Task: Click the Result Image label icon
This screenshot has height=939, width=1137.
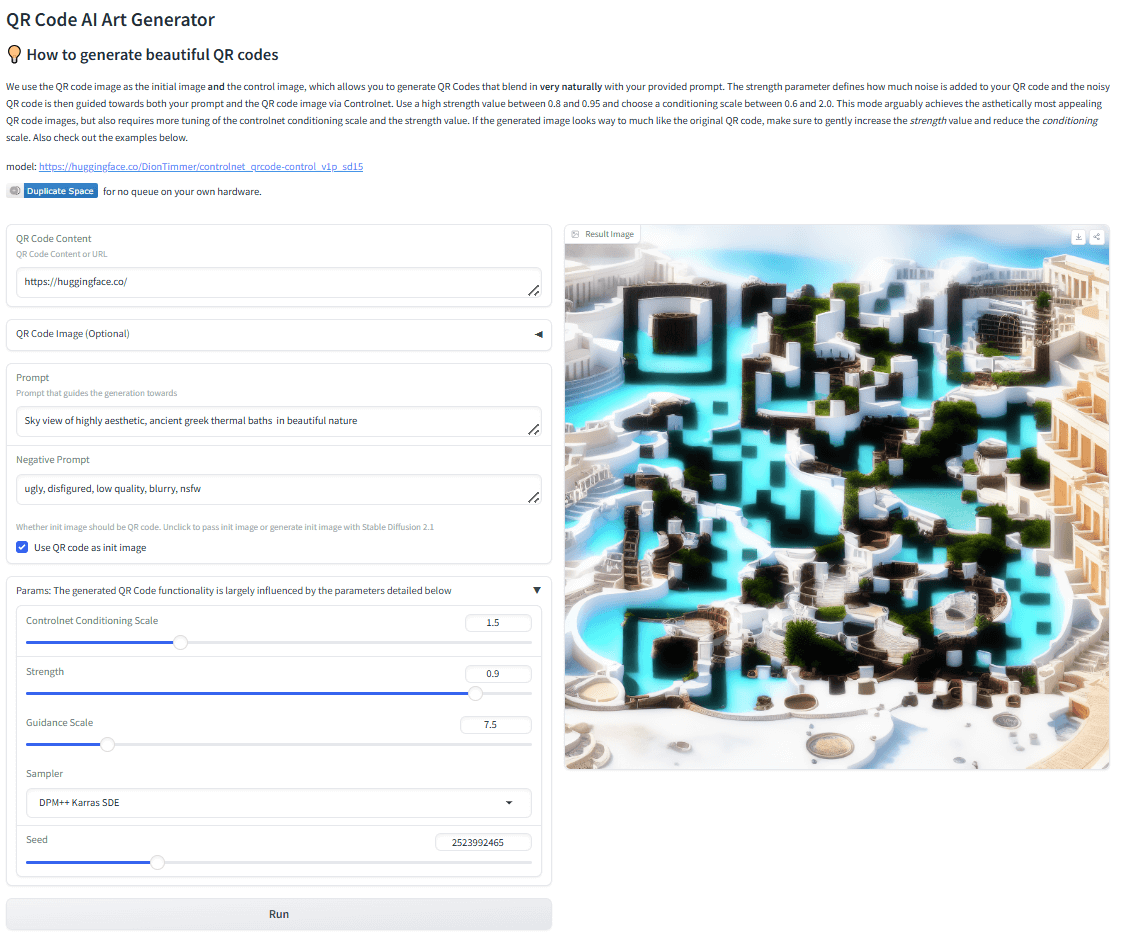Action: click(x=575, y=234)
